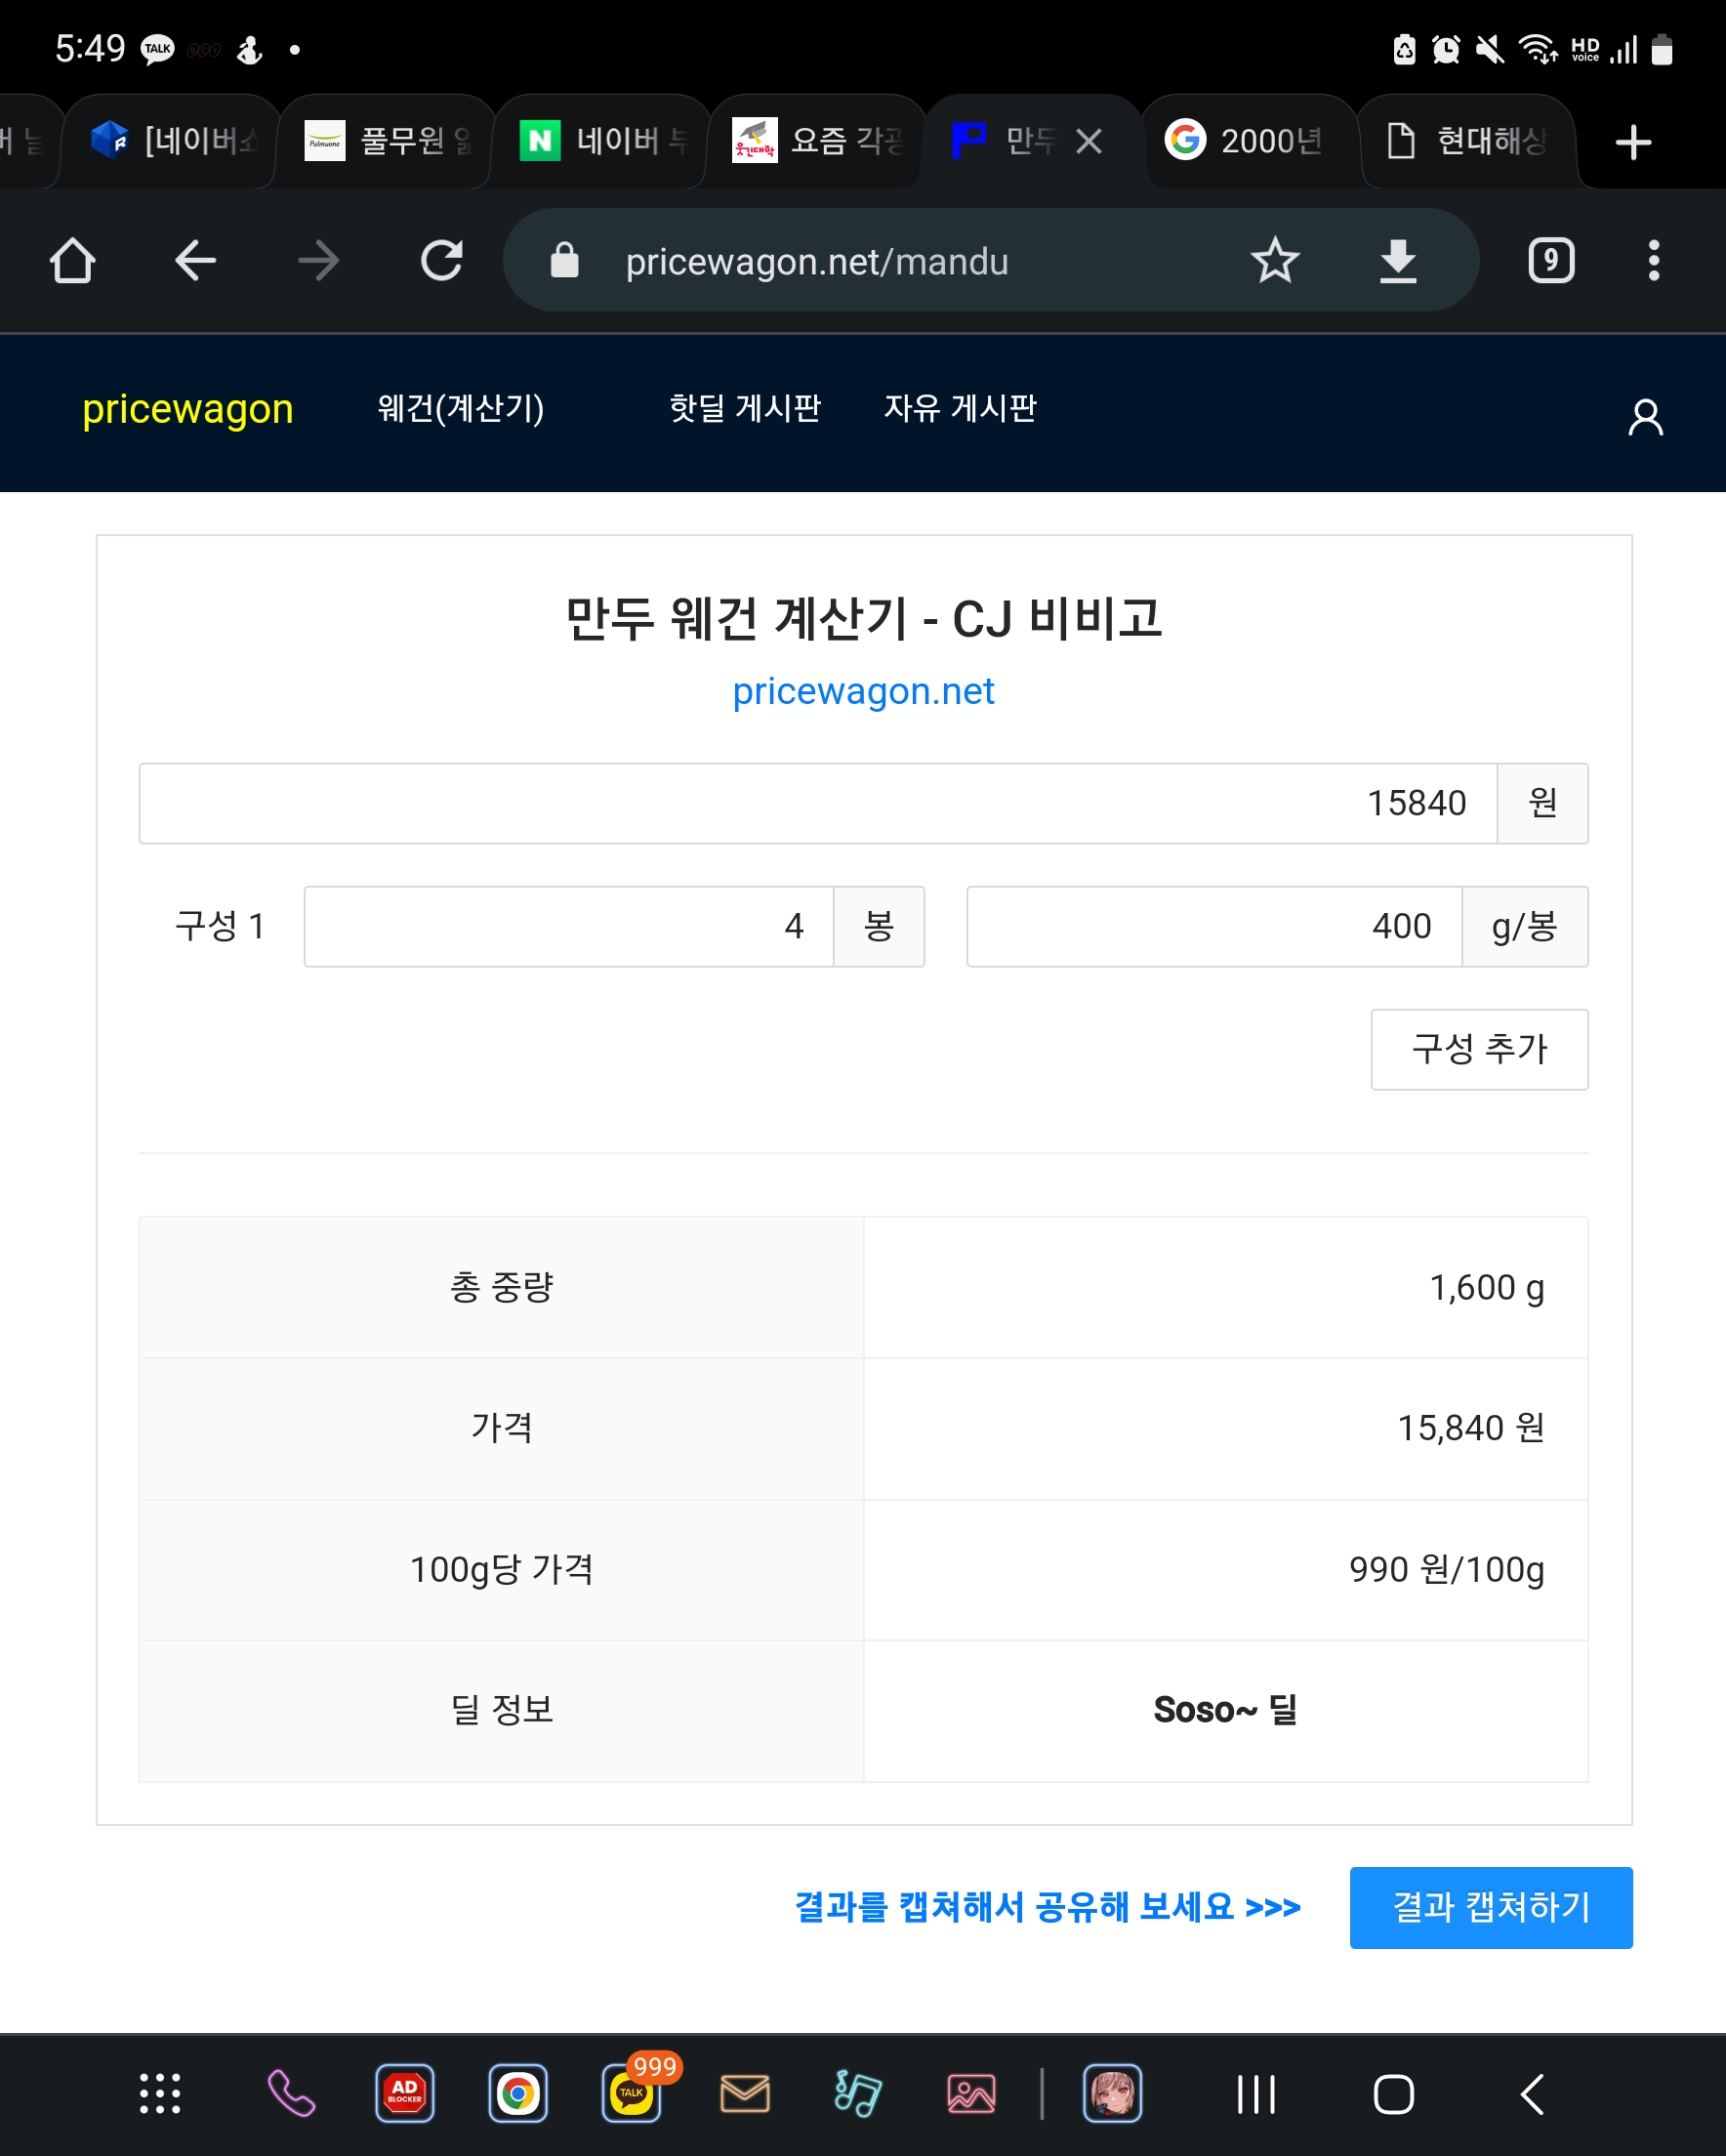Click the 구성 추가 button
The image size is (1726, 2156).
[1478, 1049]
